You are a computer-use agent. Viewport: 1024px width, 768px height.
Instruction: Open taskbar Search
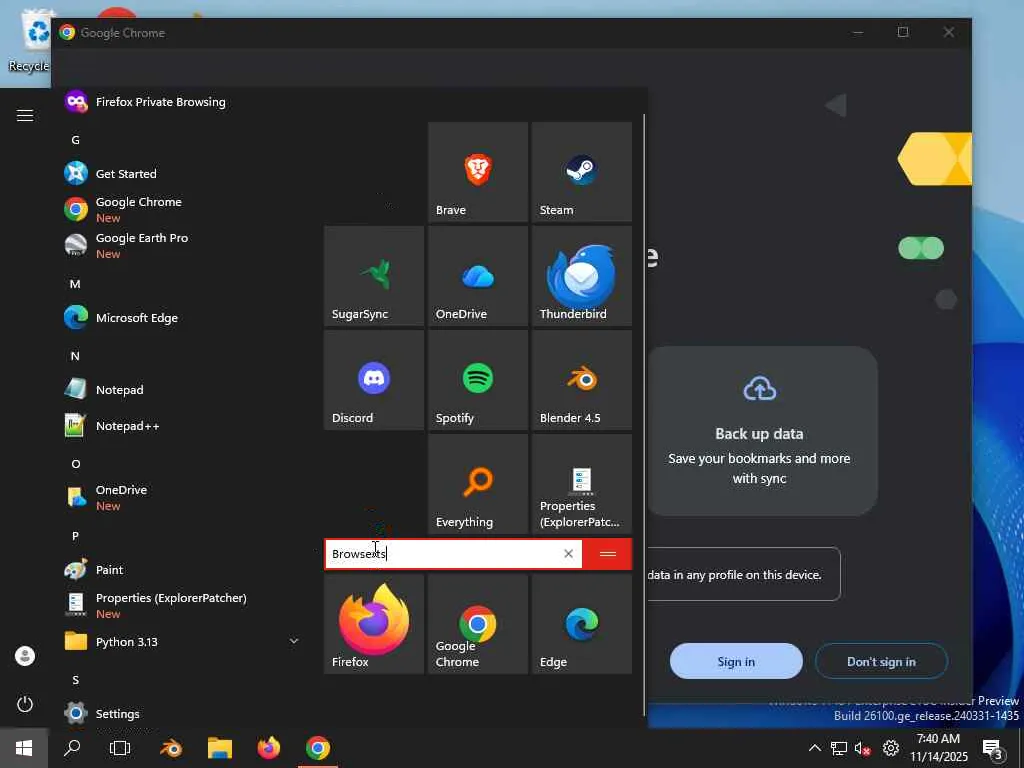72,748
